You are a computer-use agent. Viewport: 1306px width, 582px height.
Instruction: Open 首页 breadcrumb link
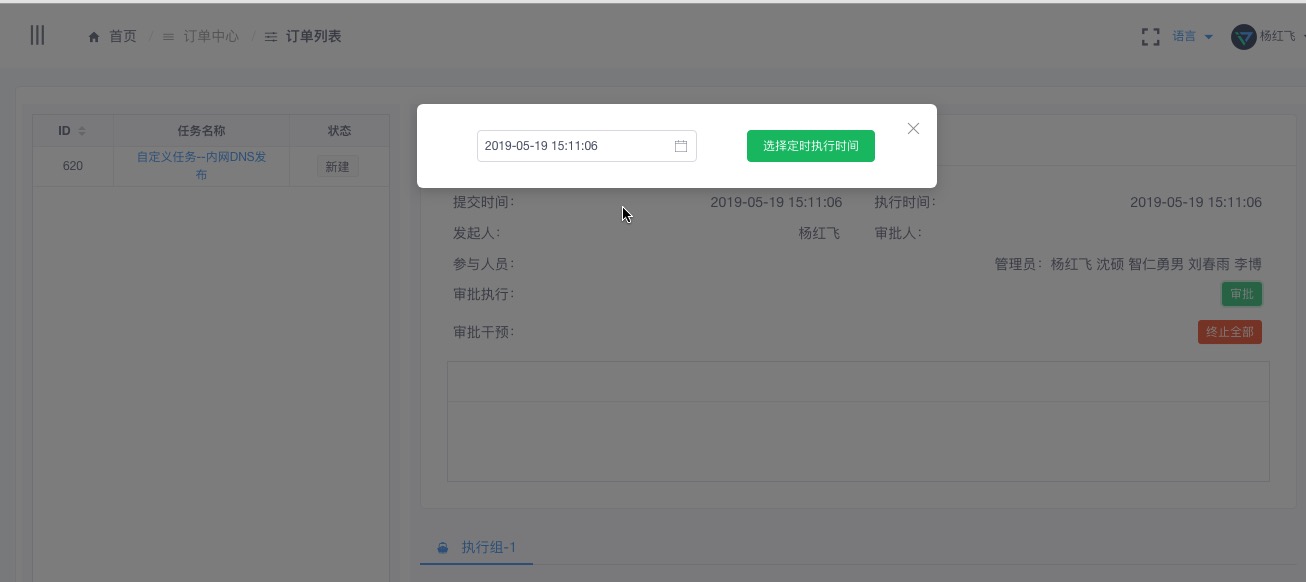tap(122, 36)
